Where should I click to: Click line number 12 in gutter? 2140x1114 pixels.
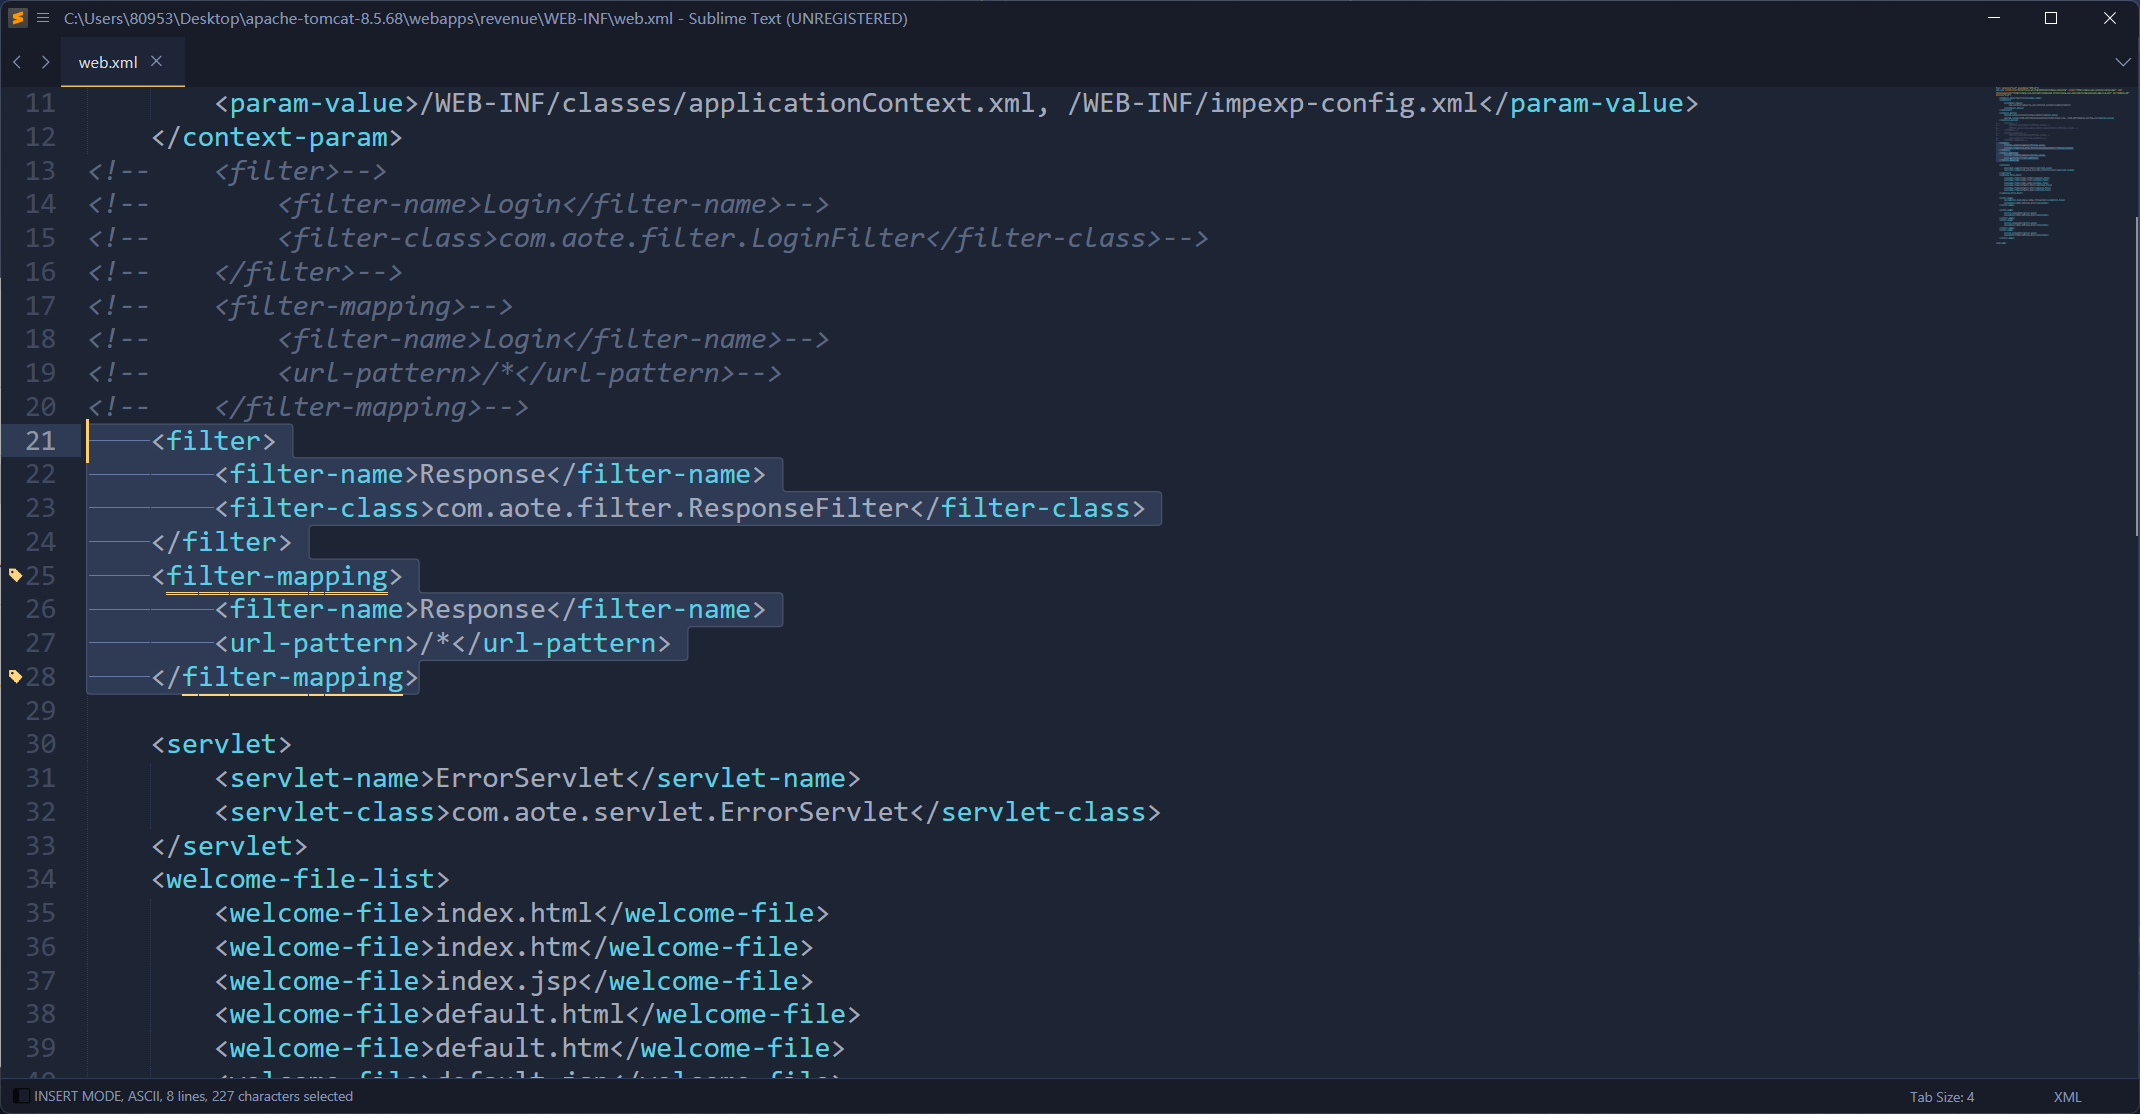point(40,137)
